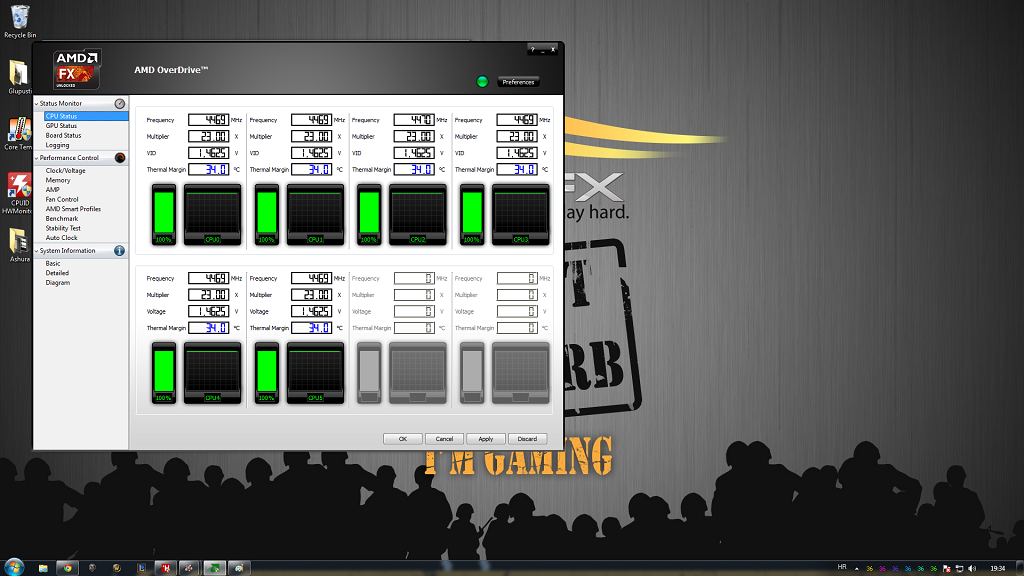
Task: Click the CPU0 Thermal Margin value
Action: coord(208,169)
